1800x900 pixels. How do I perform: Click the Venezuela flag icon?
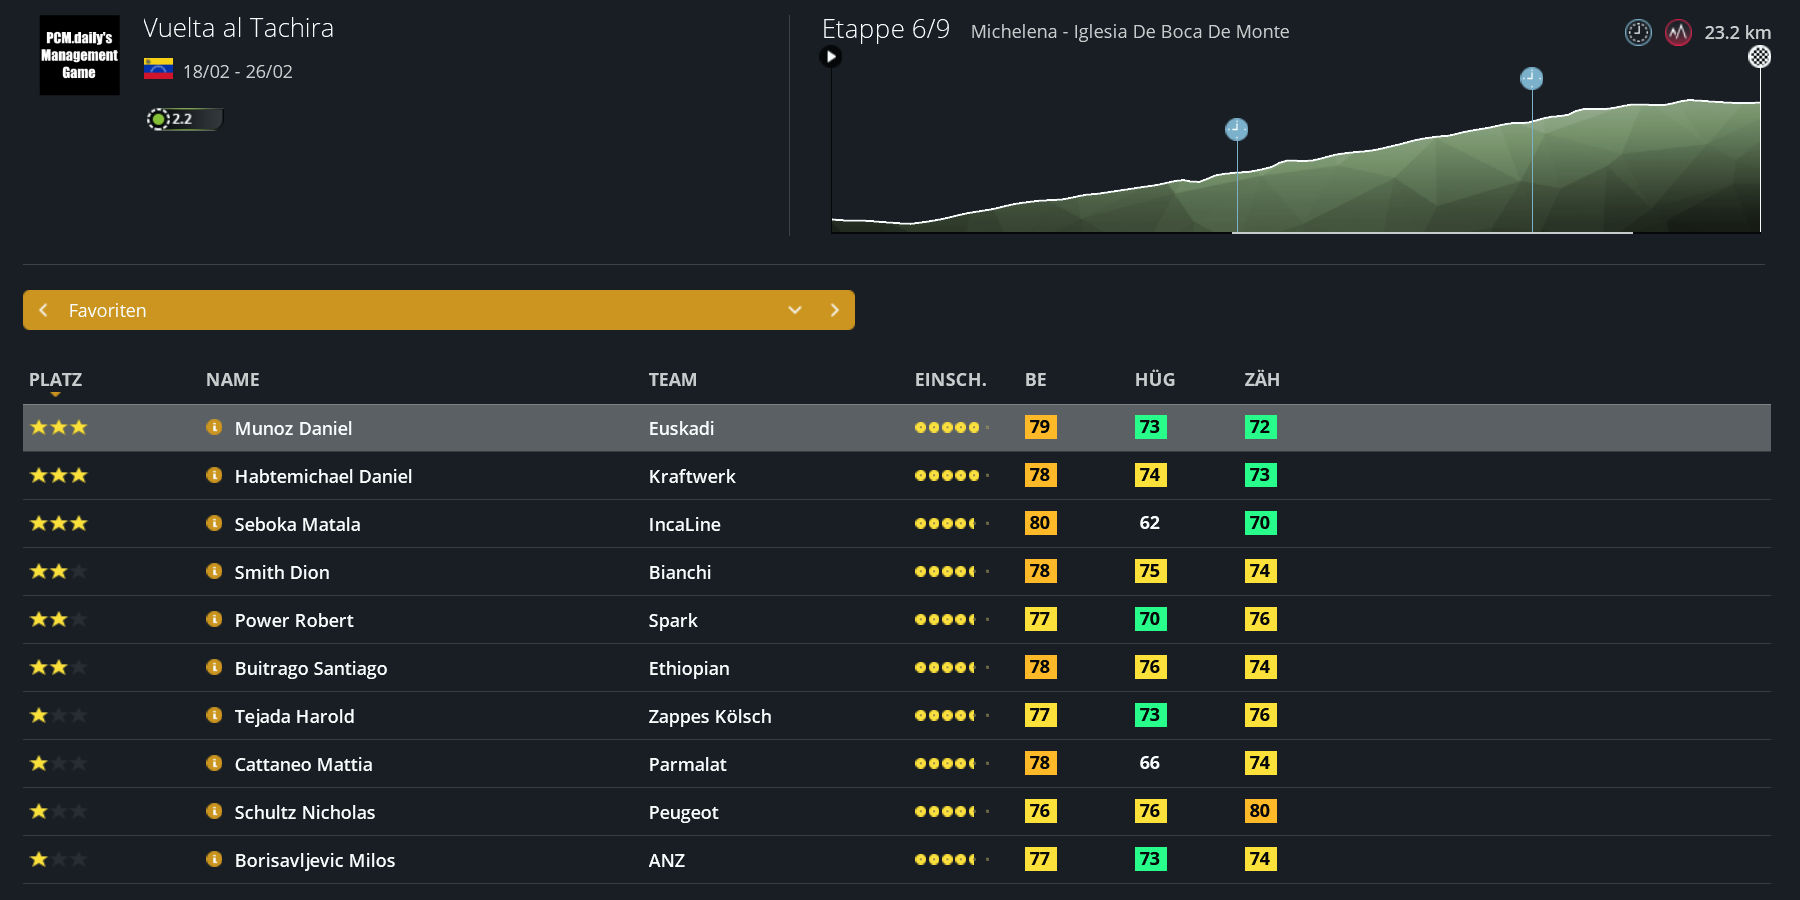158,69
